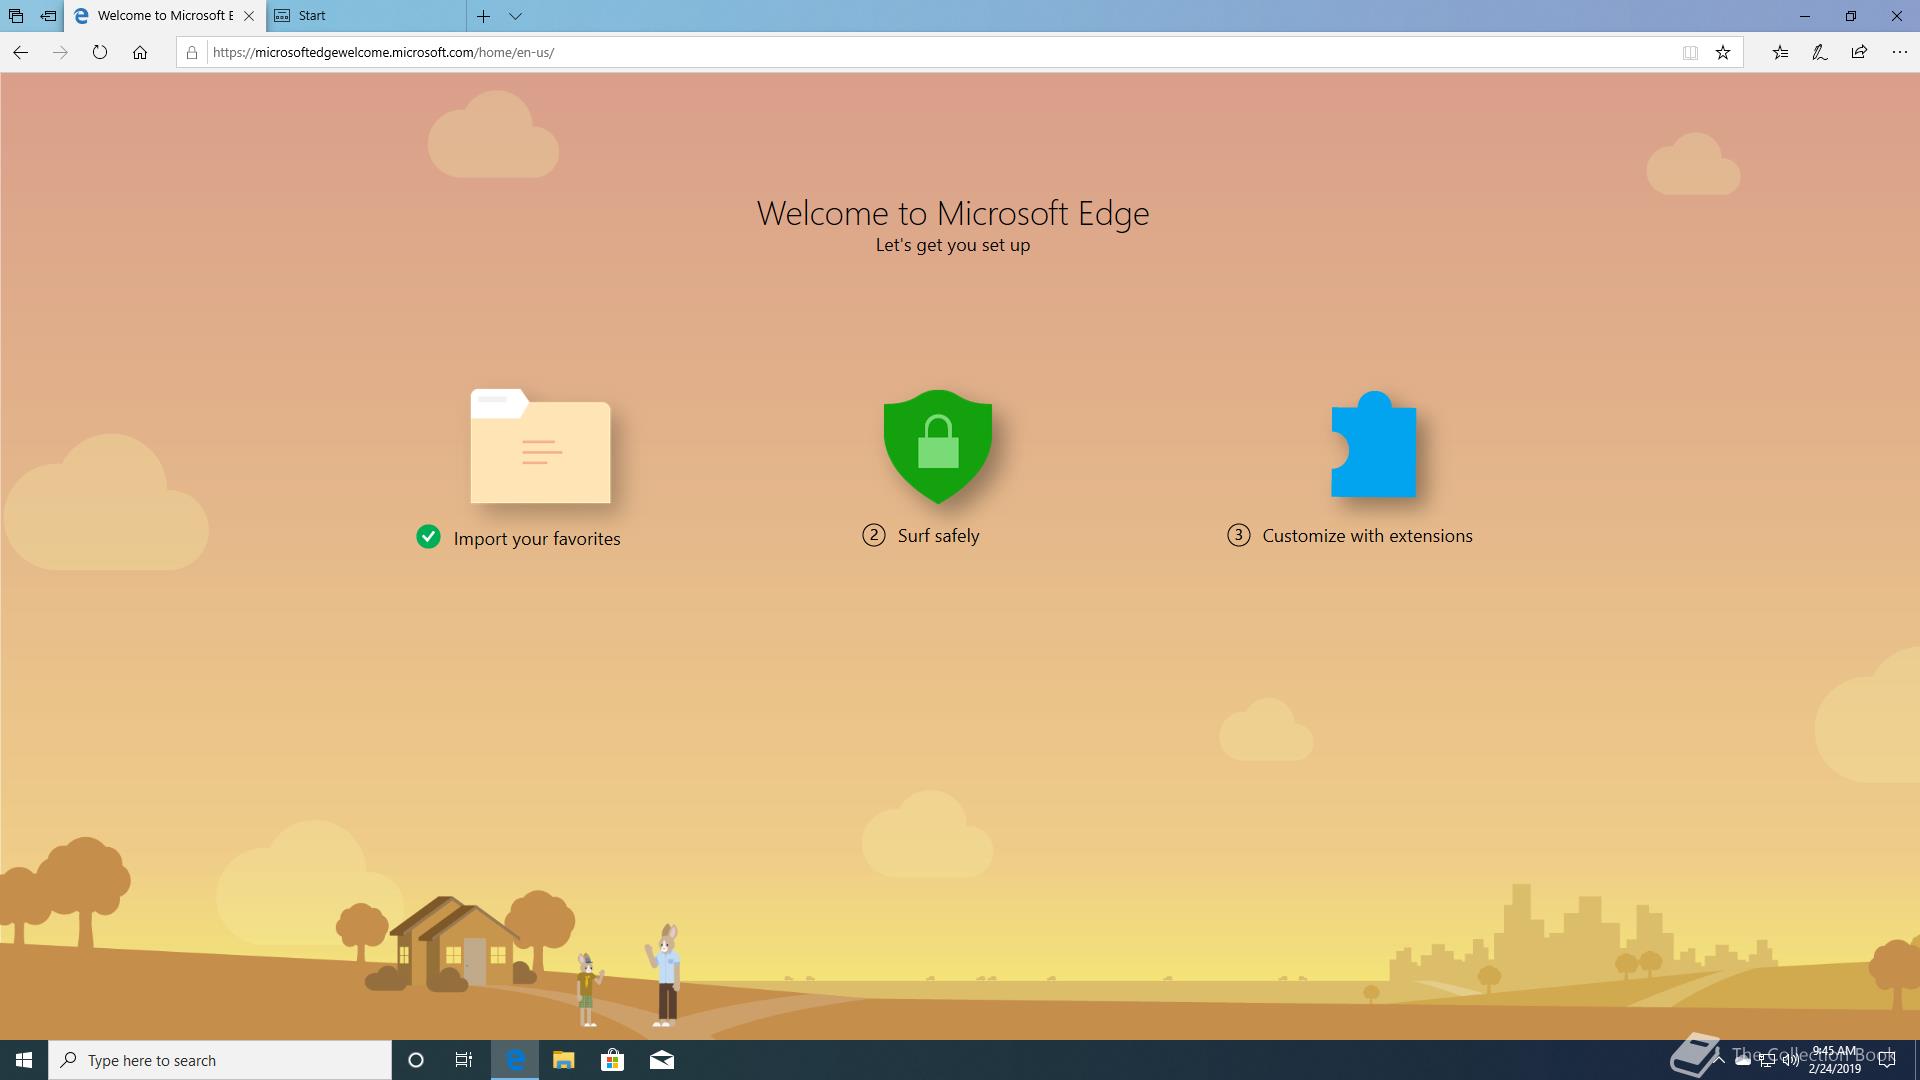Close the Edge window
Viewport: 1920px width, 1080px height.
pos(1896,16)
